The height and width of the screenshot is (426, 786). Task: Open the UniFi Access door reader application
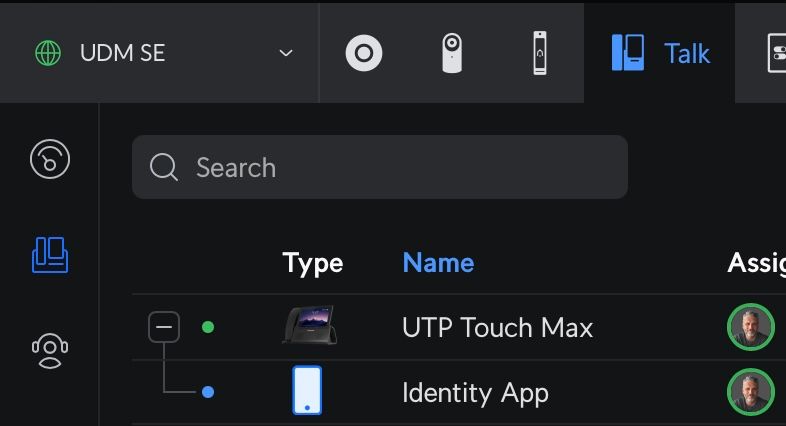[x=540, y=53]
